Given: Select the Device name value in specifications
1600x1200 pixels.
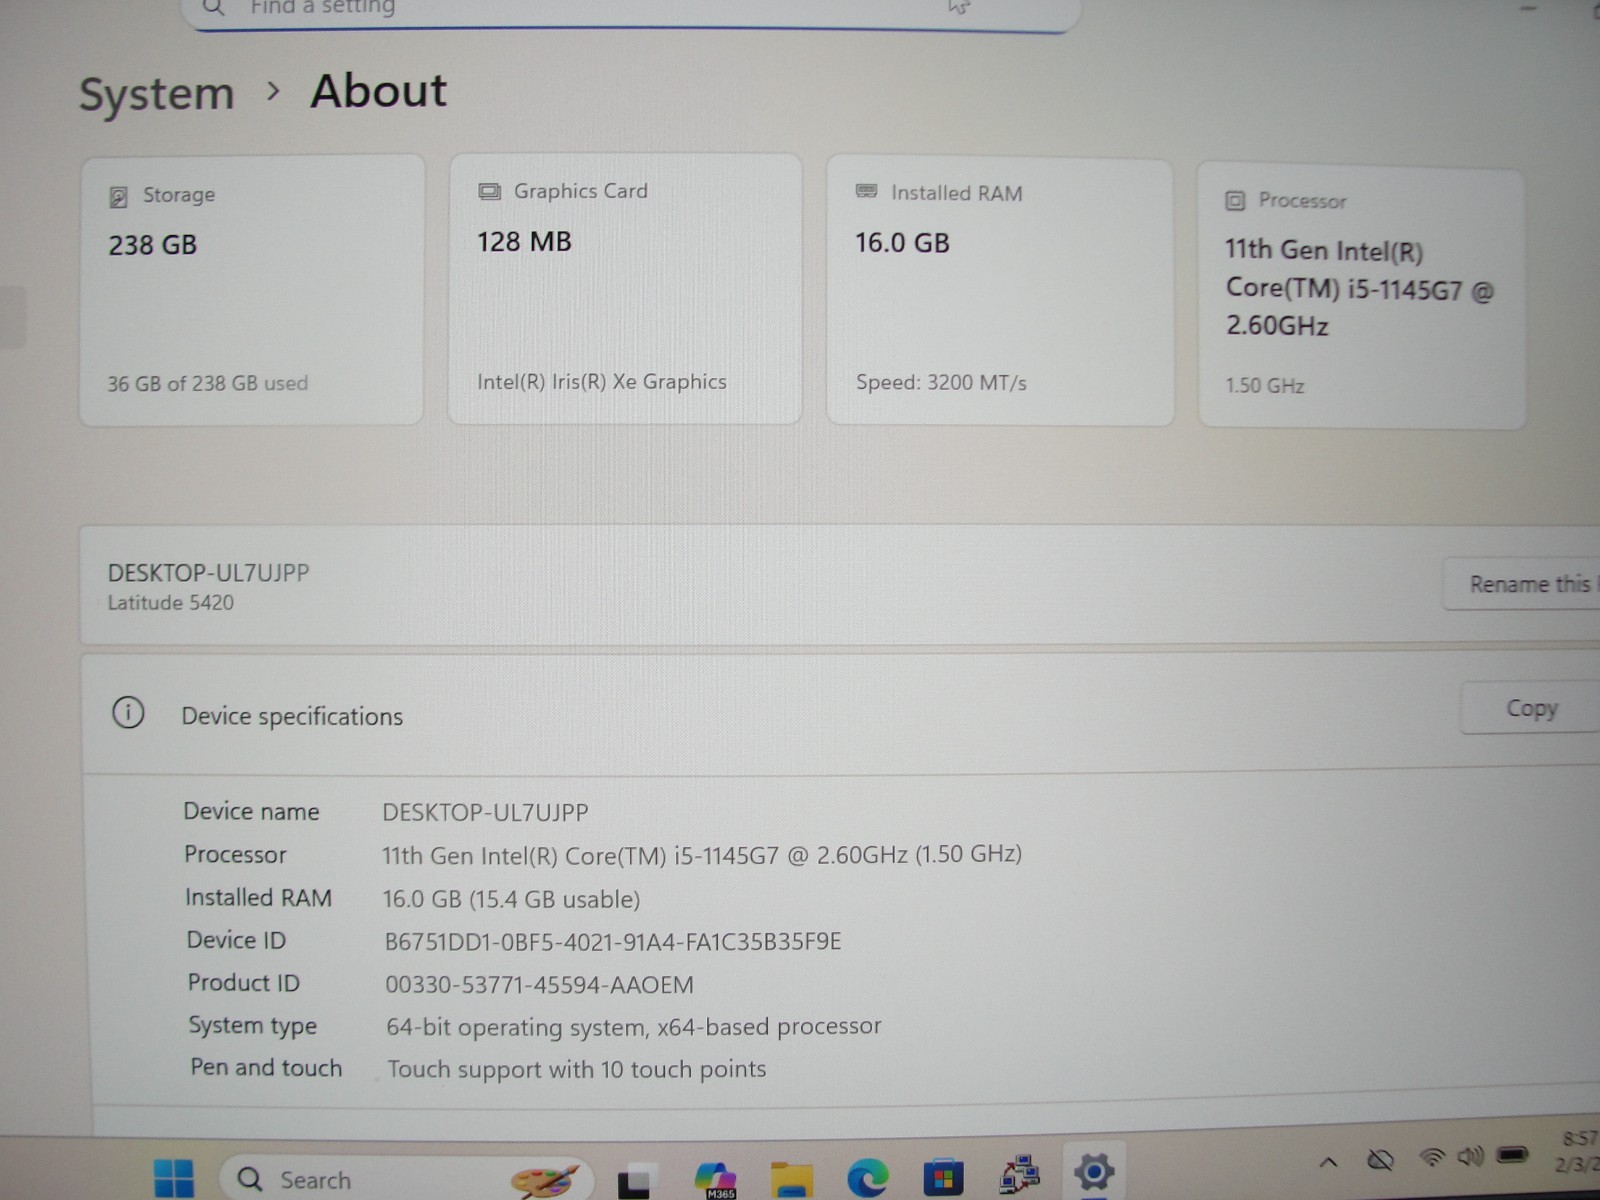Looking at the screenshot, I should tap(485, 812).
